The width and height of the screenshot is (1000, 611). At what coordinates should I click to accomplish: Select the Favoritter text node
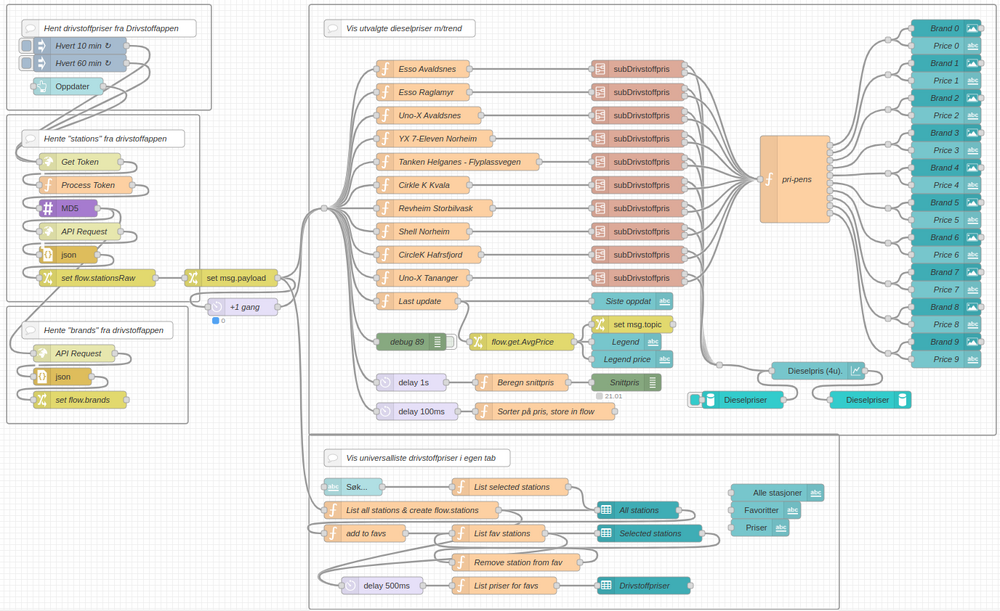tap(765, 510)
